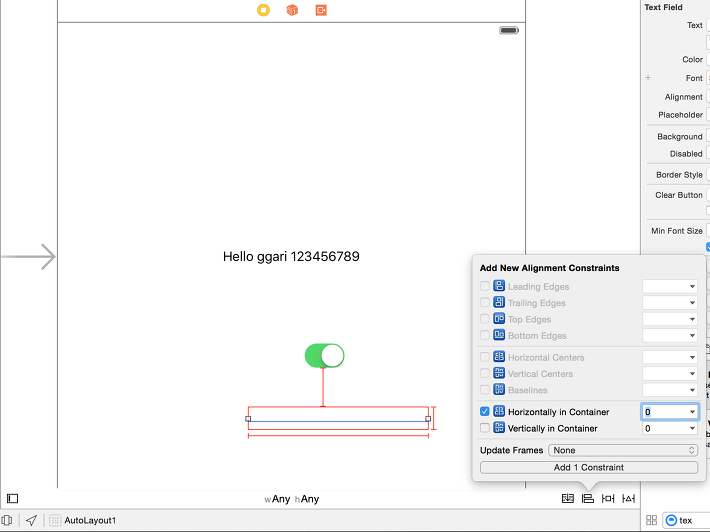Select the AutoLayout1 app target icon
Viewport: 710px width, 532px height.
(55, 520)
